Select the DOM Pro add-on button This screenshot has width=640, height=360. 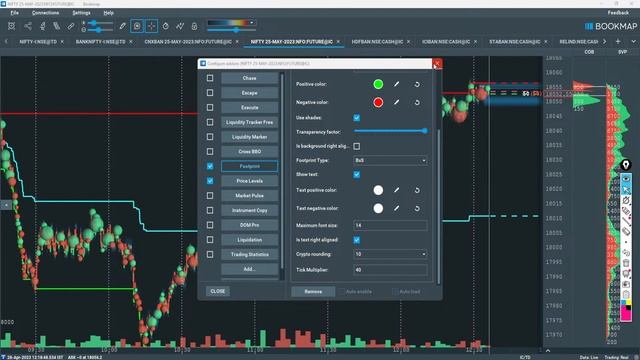249,225
